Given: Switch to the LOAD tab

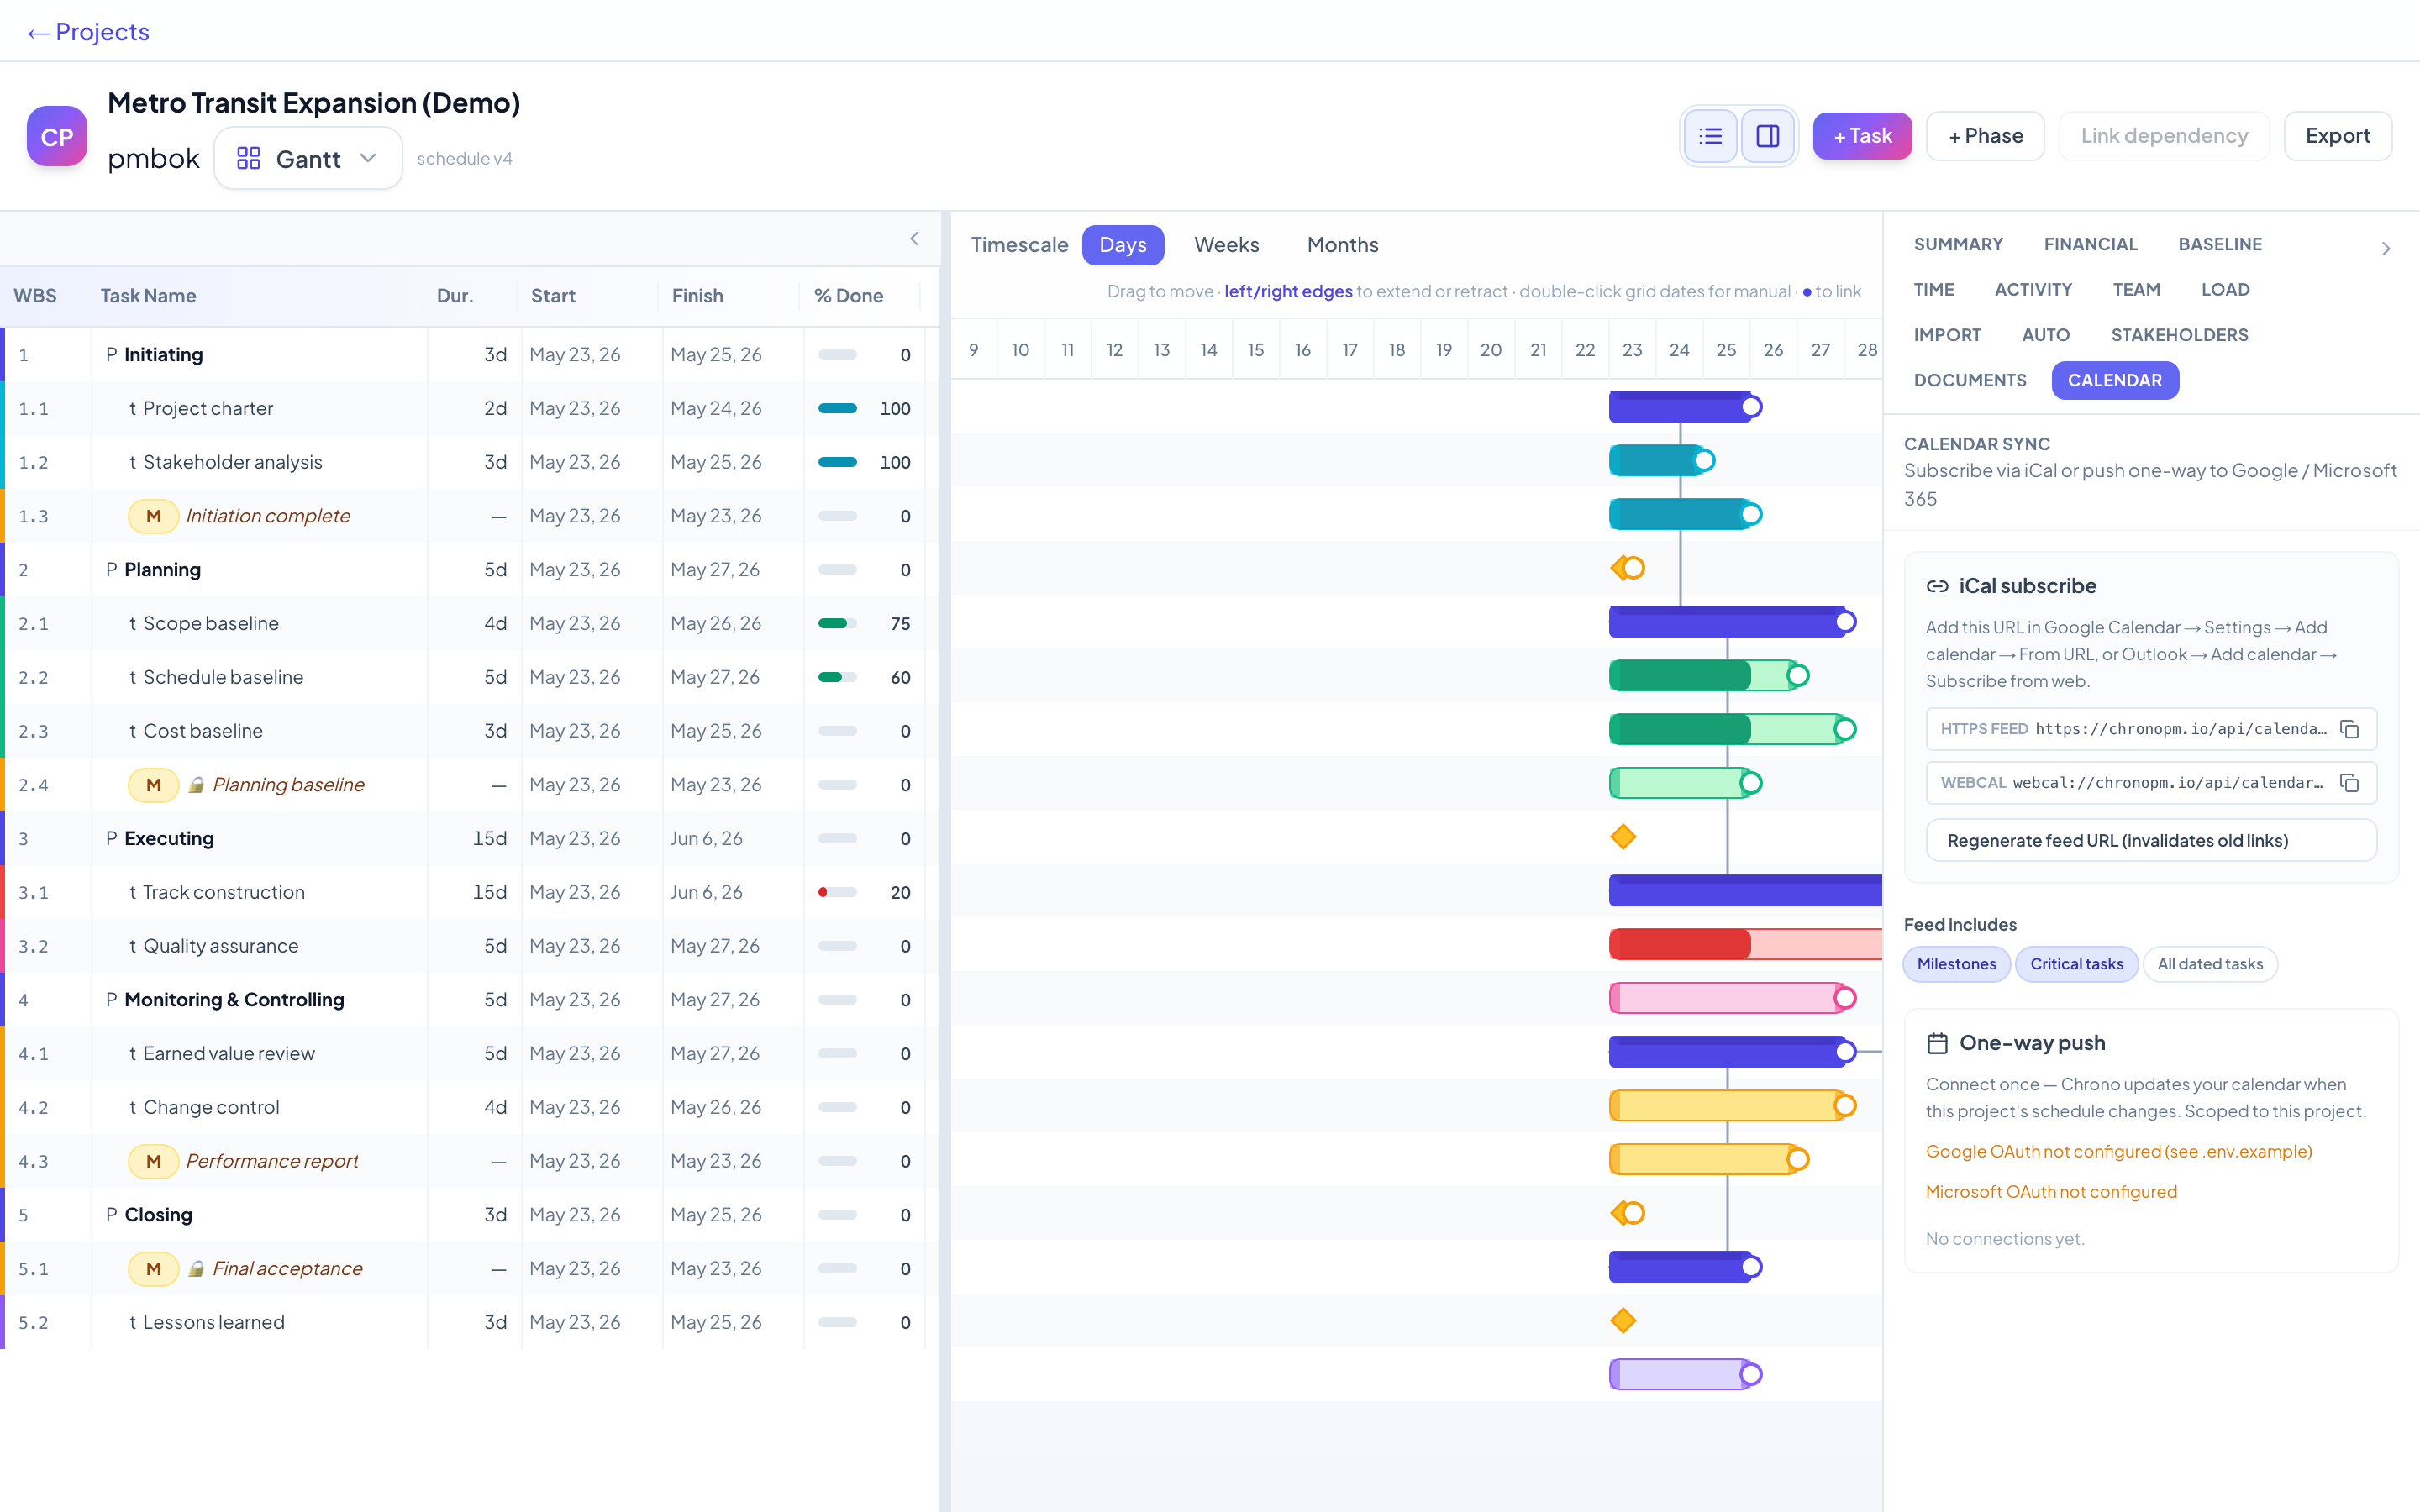Looking at the screenshot, I should [x=2225, y=290].
